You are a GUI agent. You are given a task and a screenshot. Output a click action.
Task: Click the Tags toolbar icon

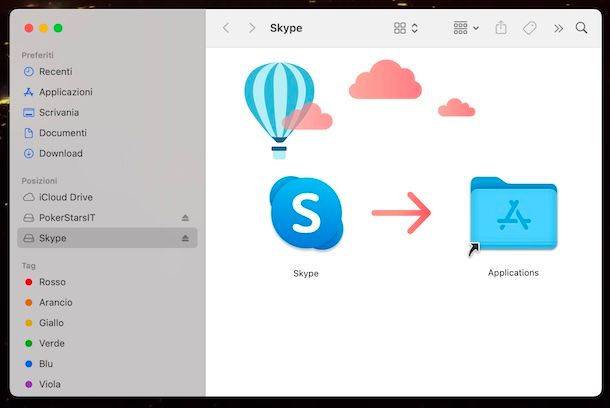point(529,28)
